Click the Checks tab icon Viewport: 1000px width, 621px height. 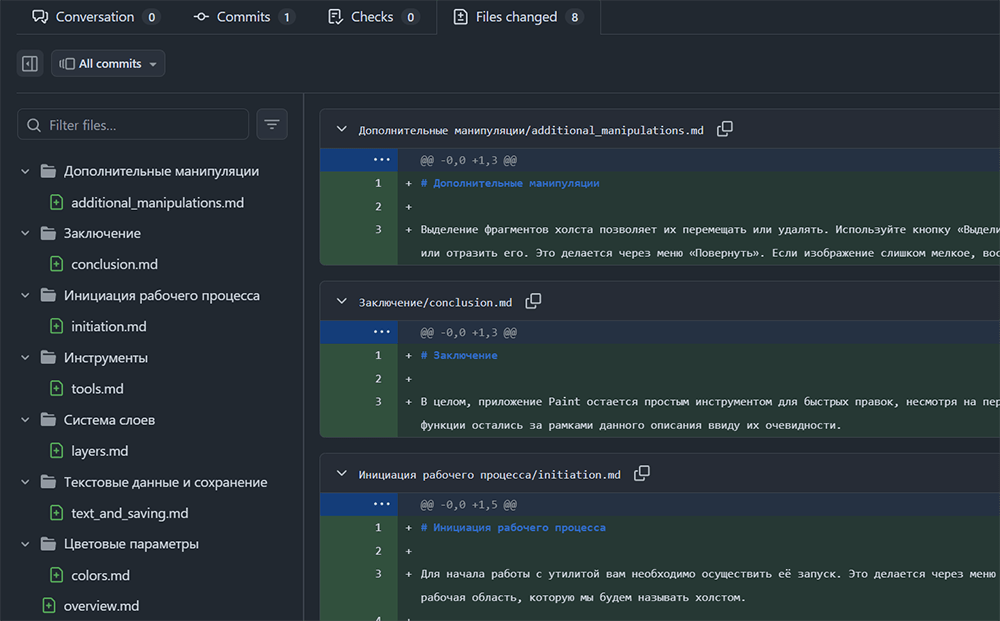335,17
